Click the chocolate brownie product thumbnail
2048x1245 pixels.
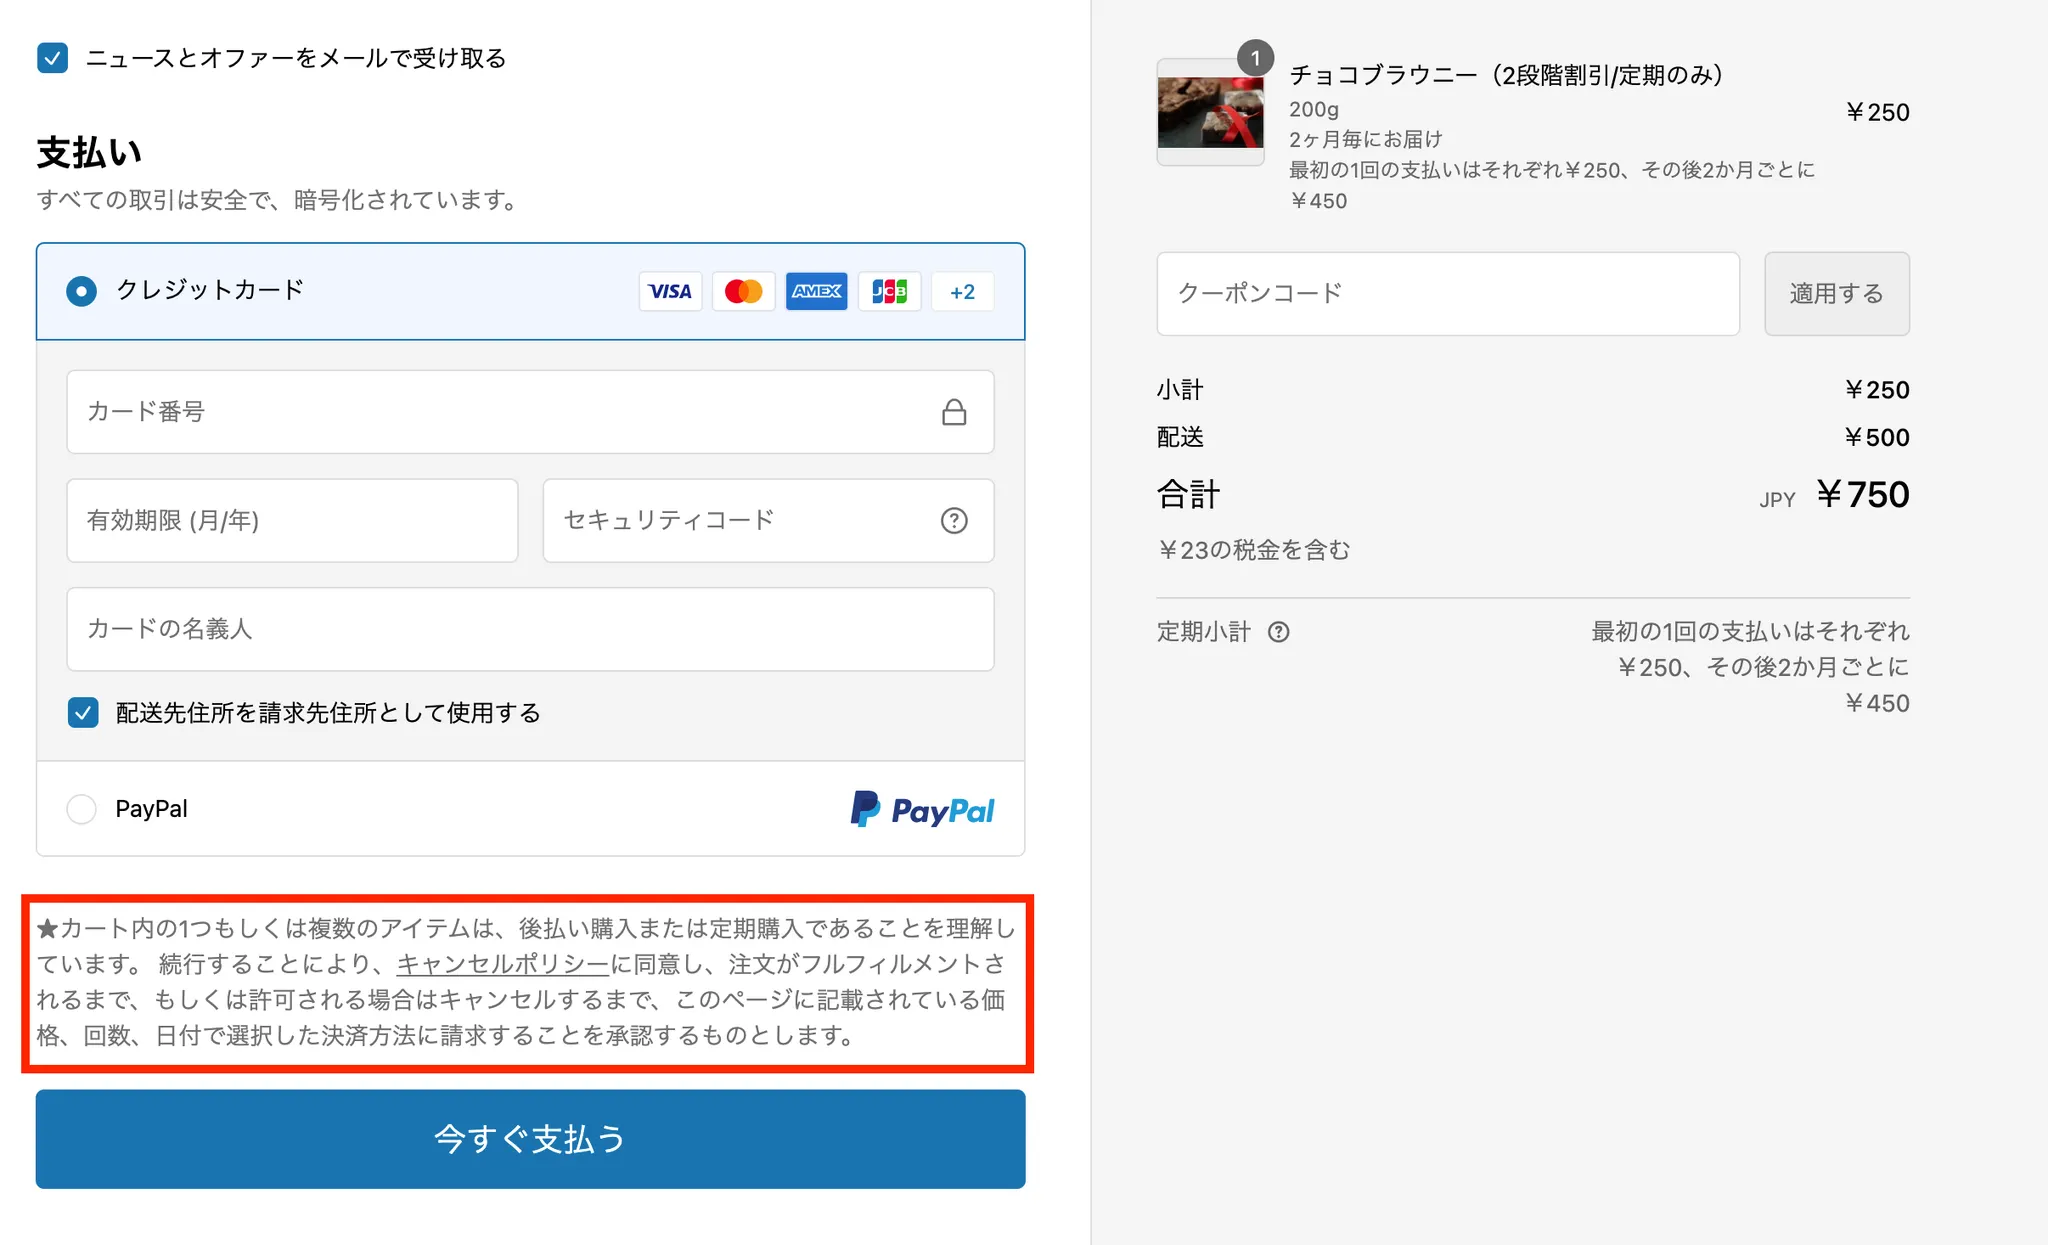click(1210, 113)
